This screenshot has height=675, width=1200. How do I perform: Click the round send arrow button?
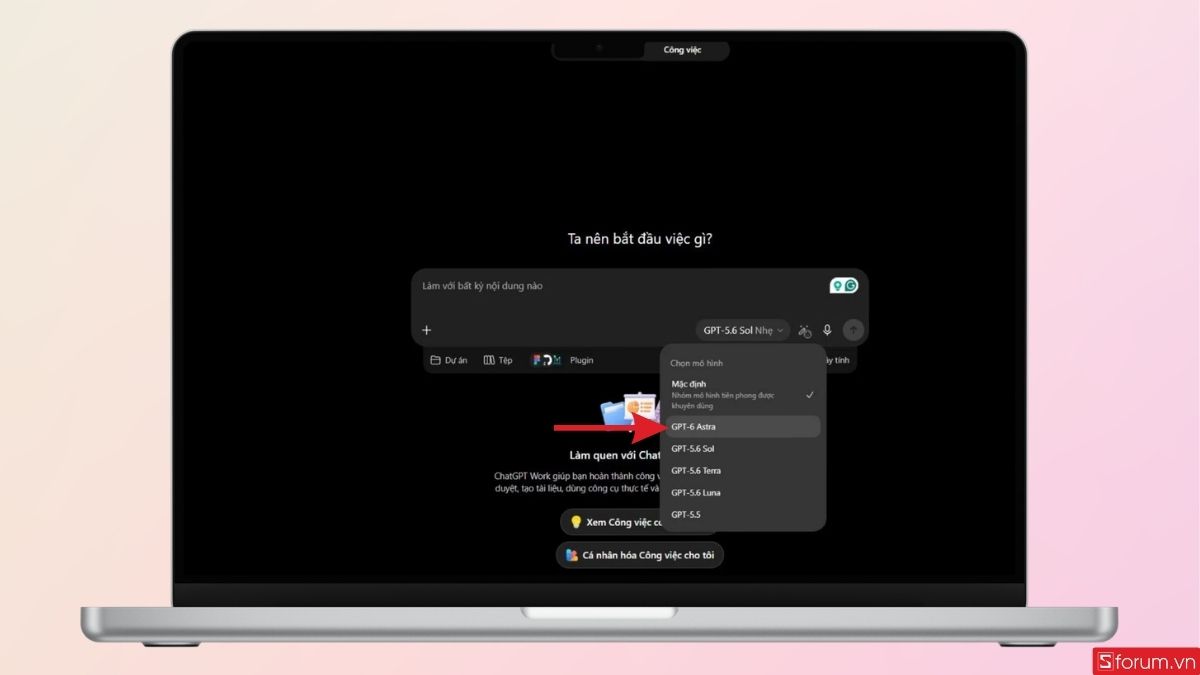click(853, 330)
